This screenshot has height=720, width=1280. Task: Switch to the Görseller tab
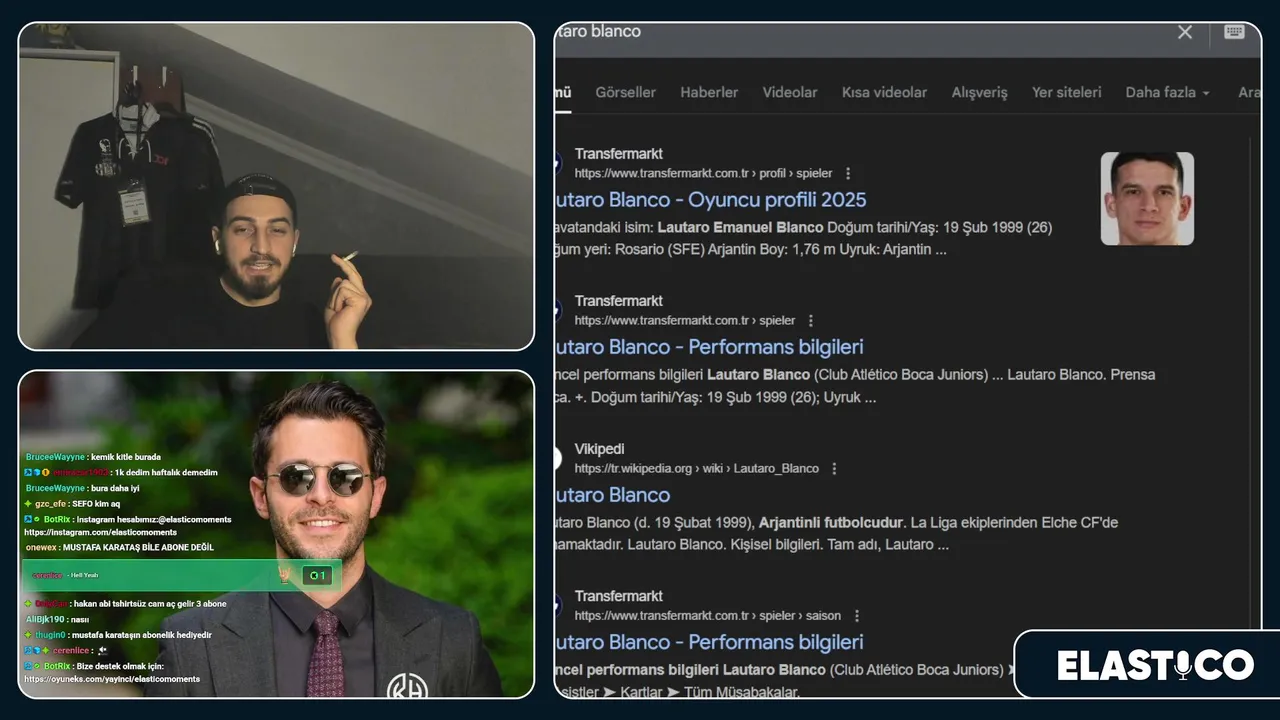pyautogui.click(x=625, y=92)
